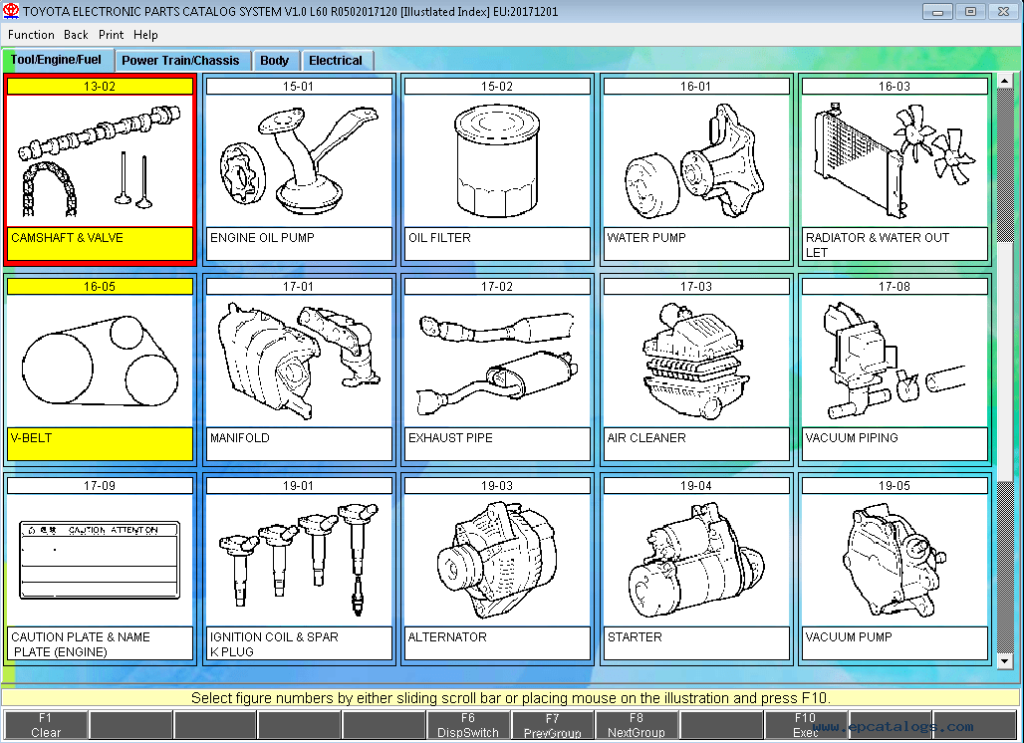1024x743 pixels.
Task: Switch to the Electrical tab
Action: point(337,59)
